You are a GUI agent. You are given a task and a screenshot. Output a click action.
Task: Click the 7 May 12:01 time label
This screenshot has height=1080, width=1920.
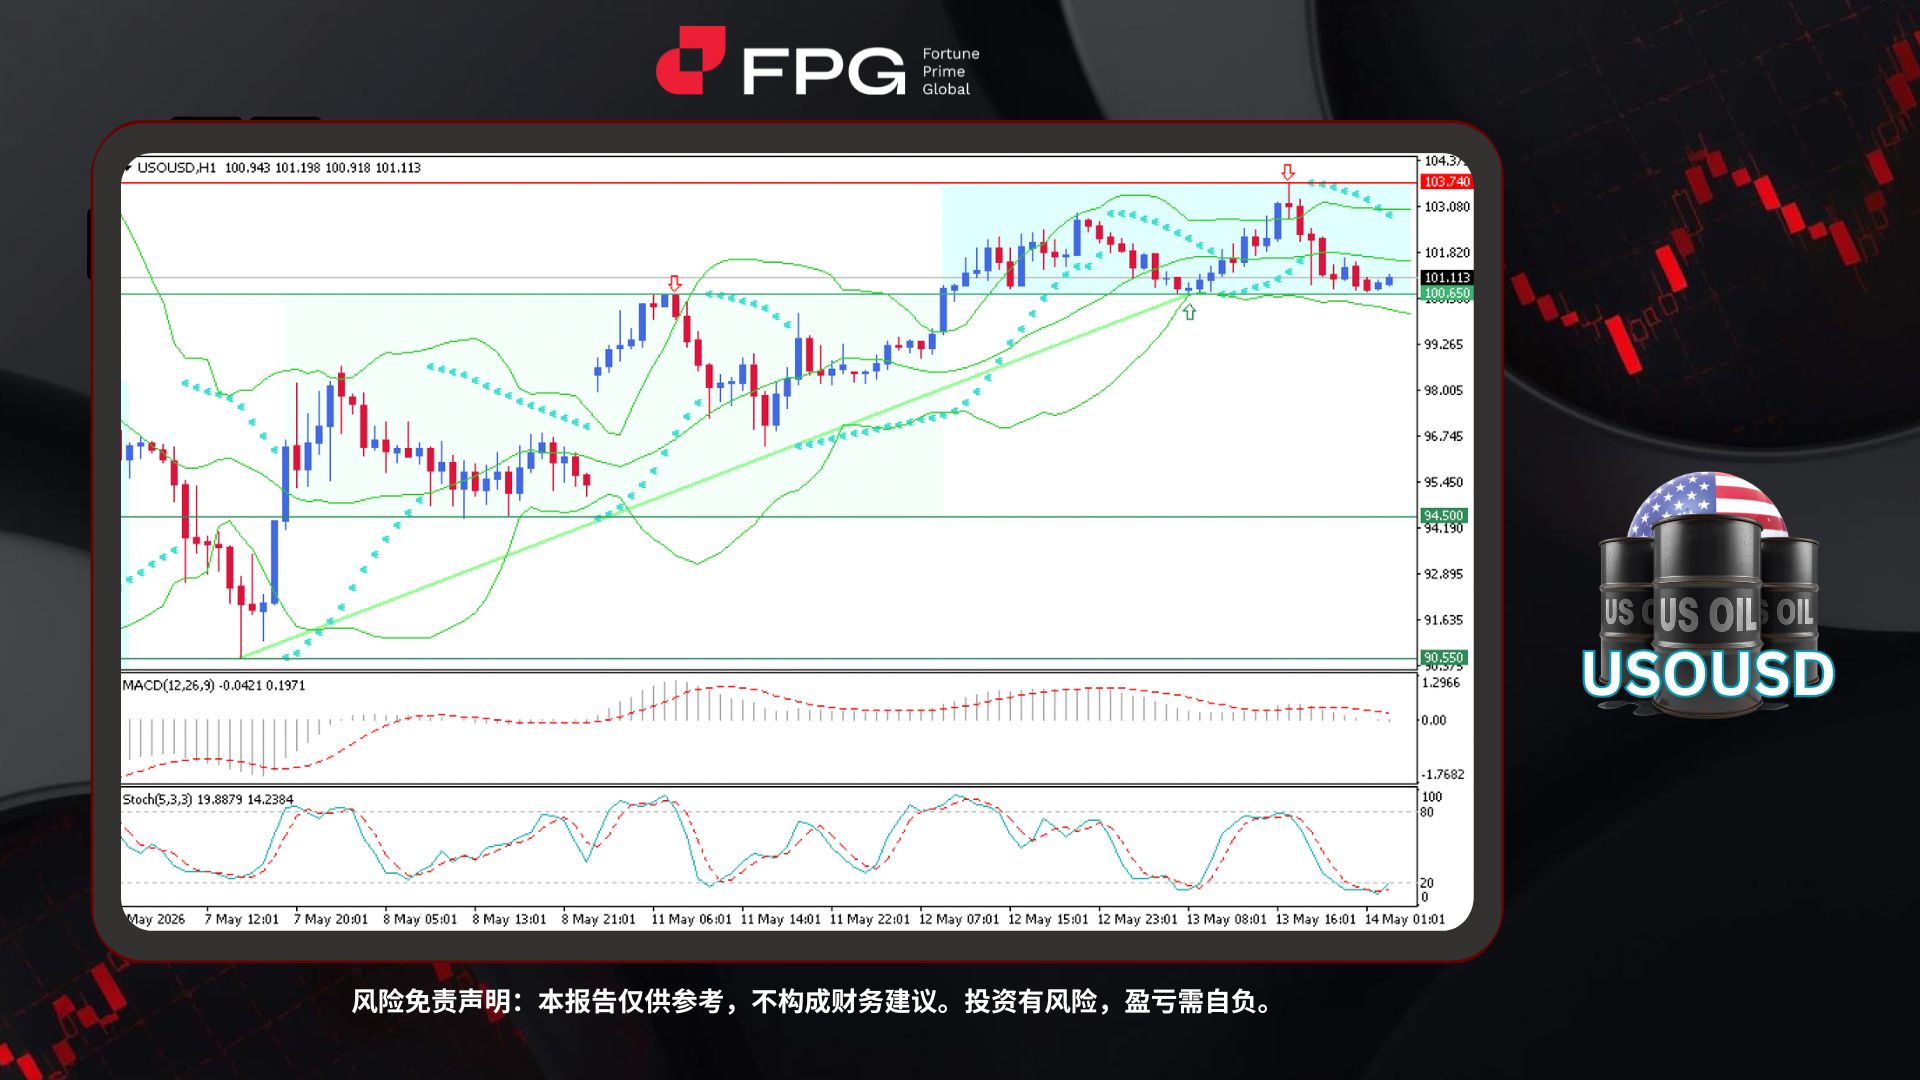tap(241, 920)
